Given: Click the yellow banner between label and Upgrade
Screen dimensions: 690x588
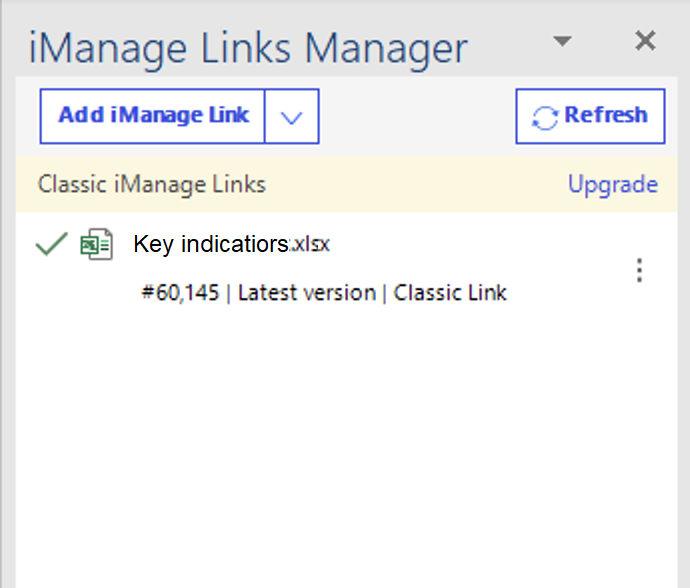Looking at the screenshot, I should [x=420, y=184].
